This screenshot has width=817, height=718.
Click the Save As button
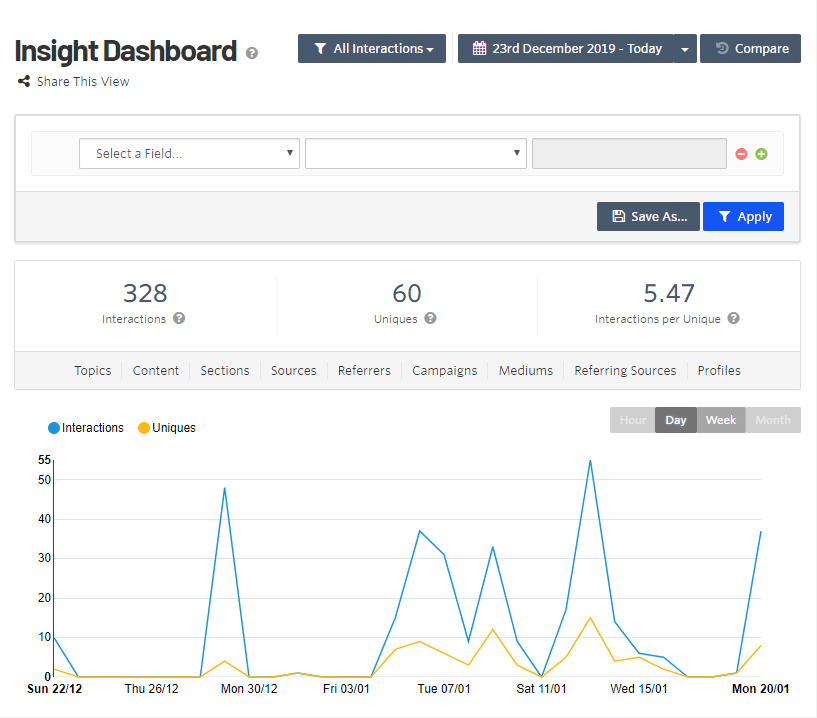[648, 217]
